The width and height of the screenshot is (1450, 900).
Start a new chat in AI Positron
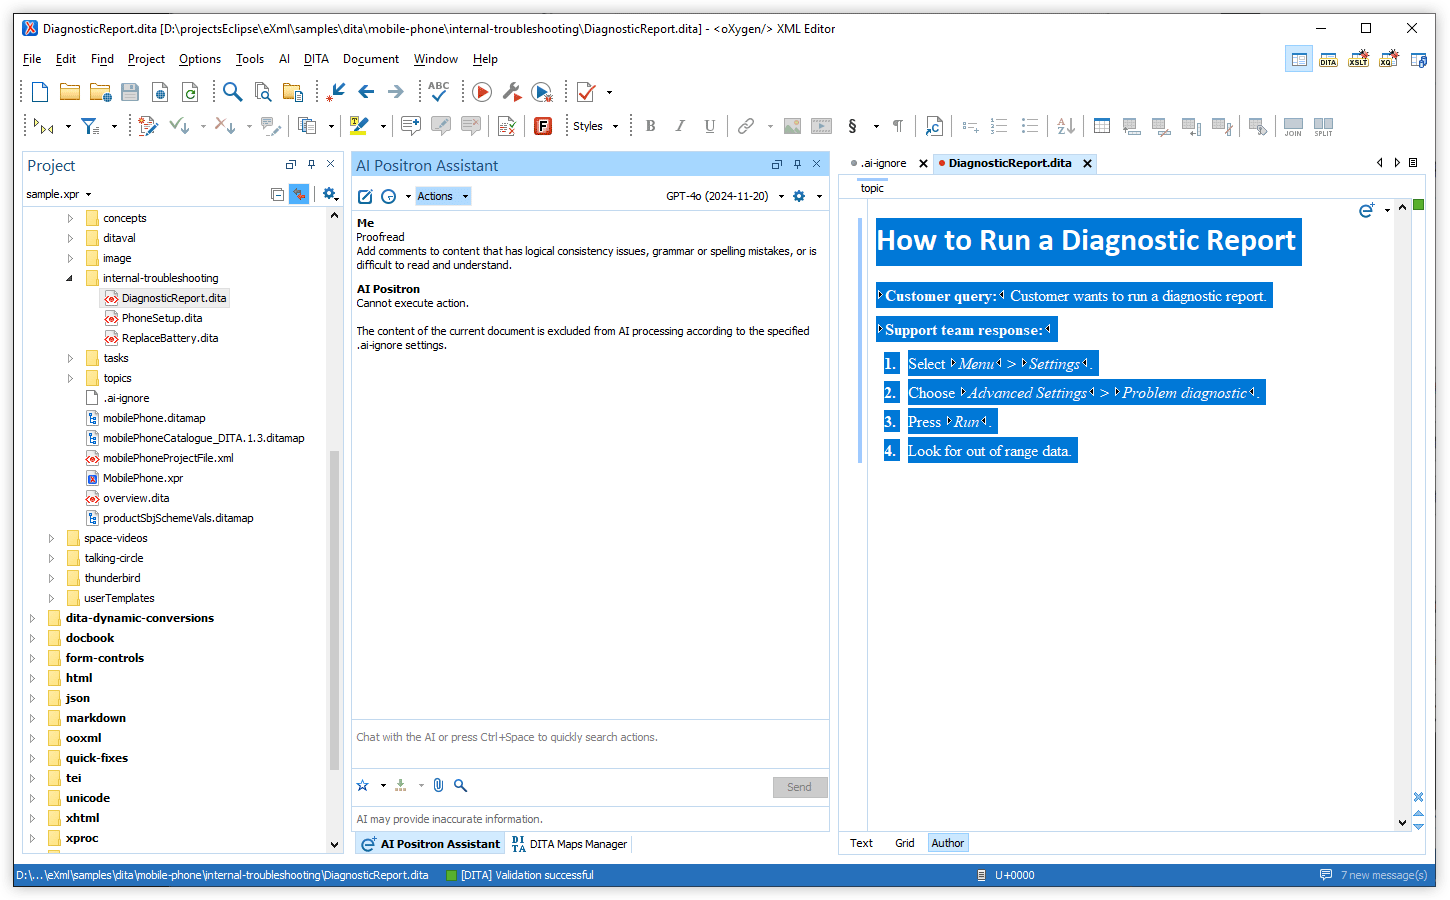365,196
